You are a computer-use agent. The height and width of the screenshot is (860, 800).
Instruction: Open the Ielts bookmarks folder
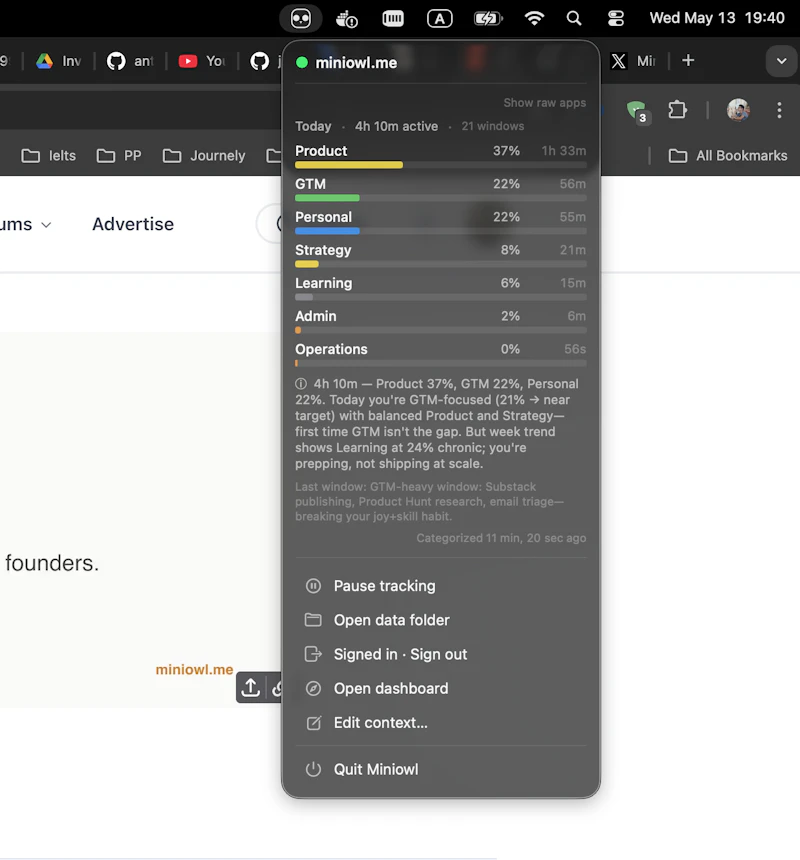pyautogui.click(x=48, y=156)
